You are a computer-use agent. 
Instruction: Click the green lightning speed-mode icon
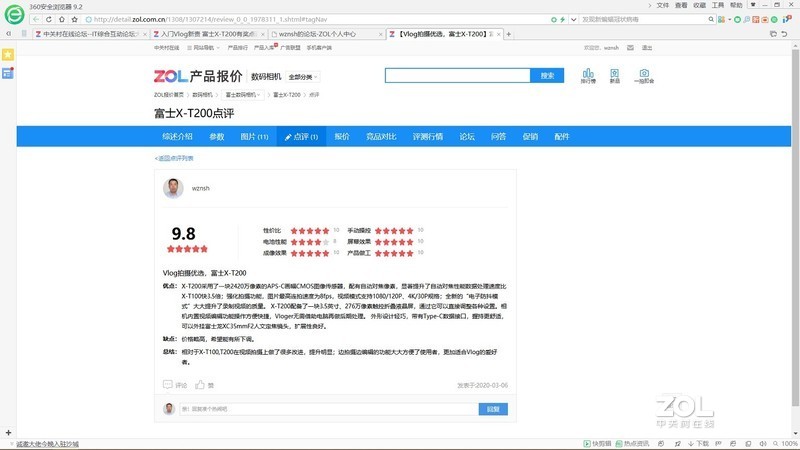click(562, 19)
